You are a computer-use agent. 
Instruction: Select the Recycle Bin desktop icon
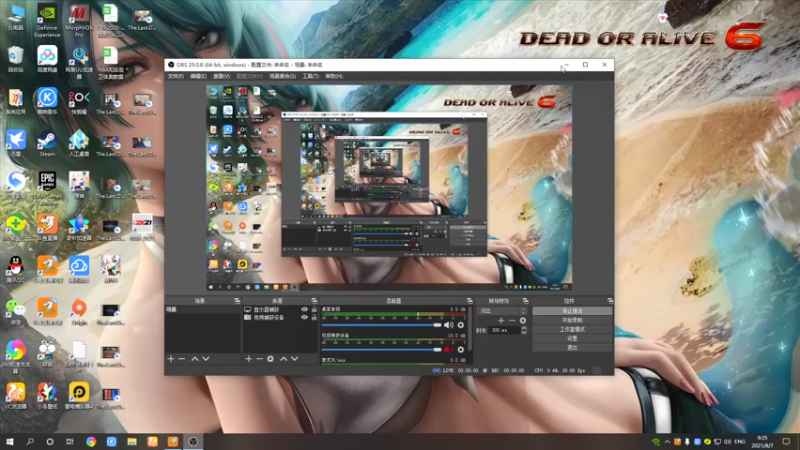click(x=15, y=59)
